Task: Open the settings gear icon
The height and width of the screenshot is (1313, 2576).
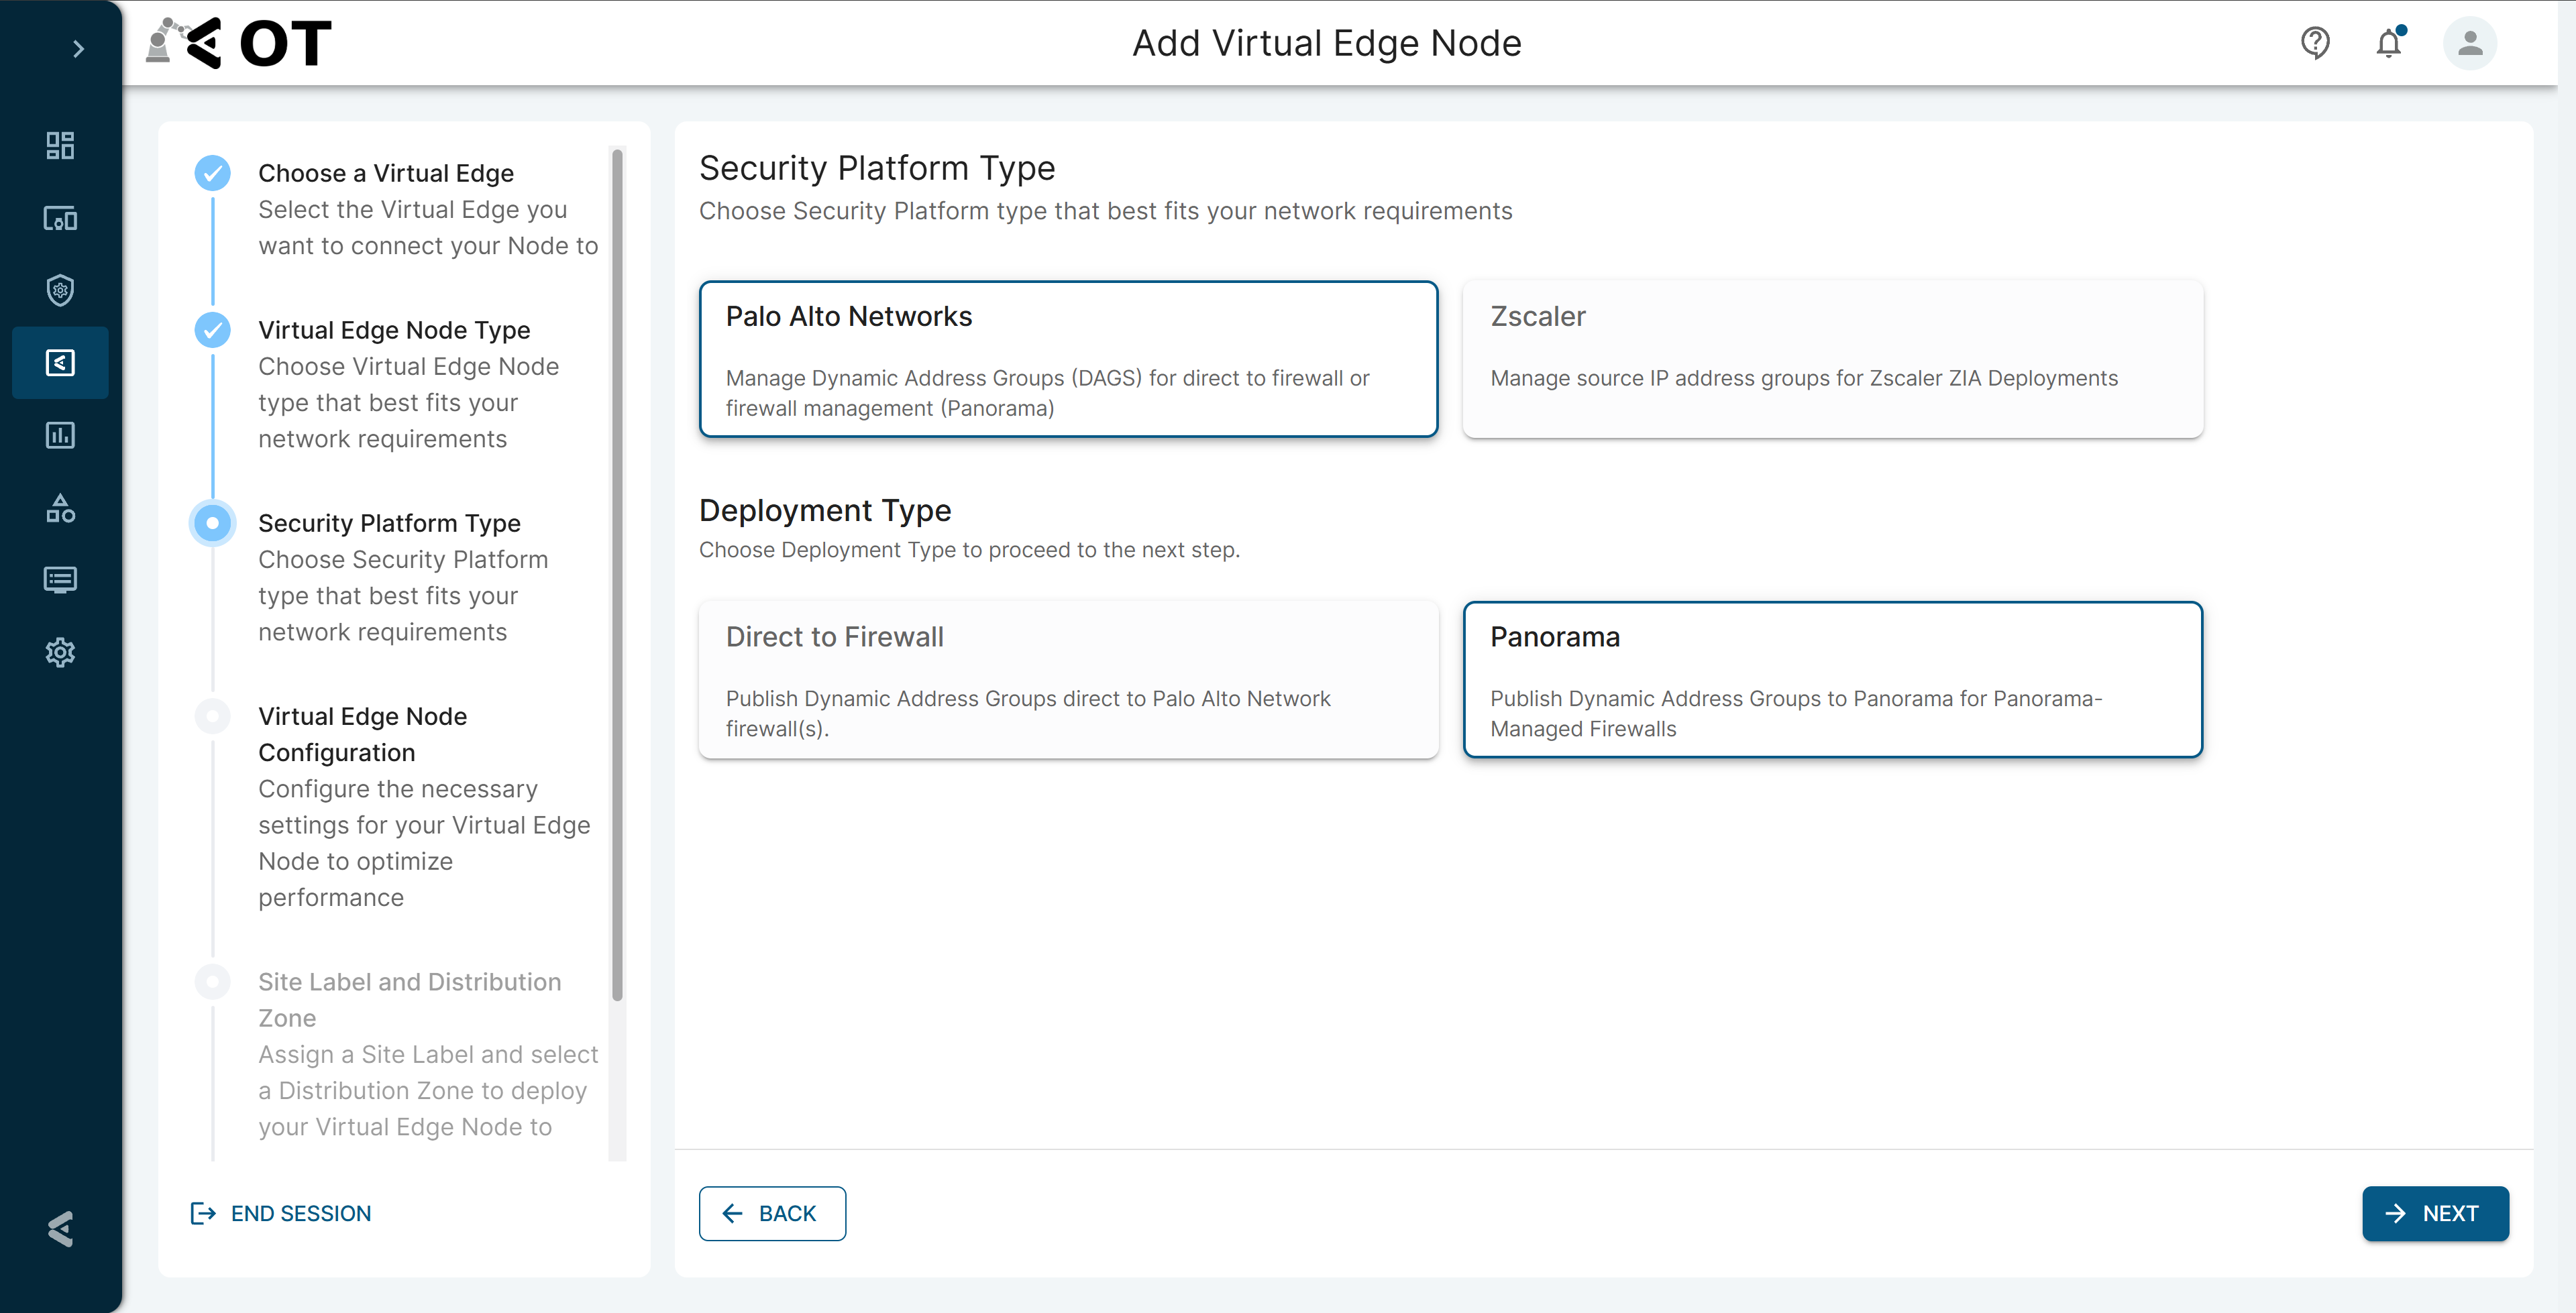Action: coord(60,652)
